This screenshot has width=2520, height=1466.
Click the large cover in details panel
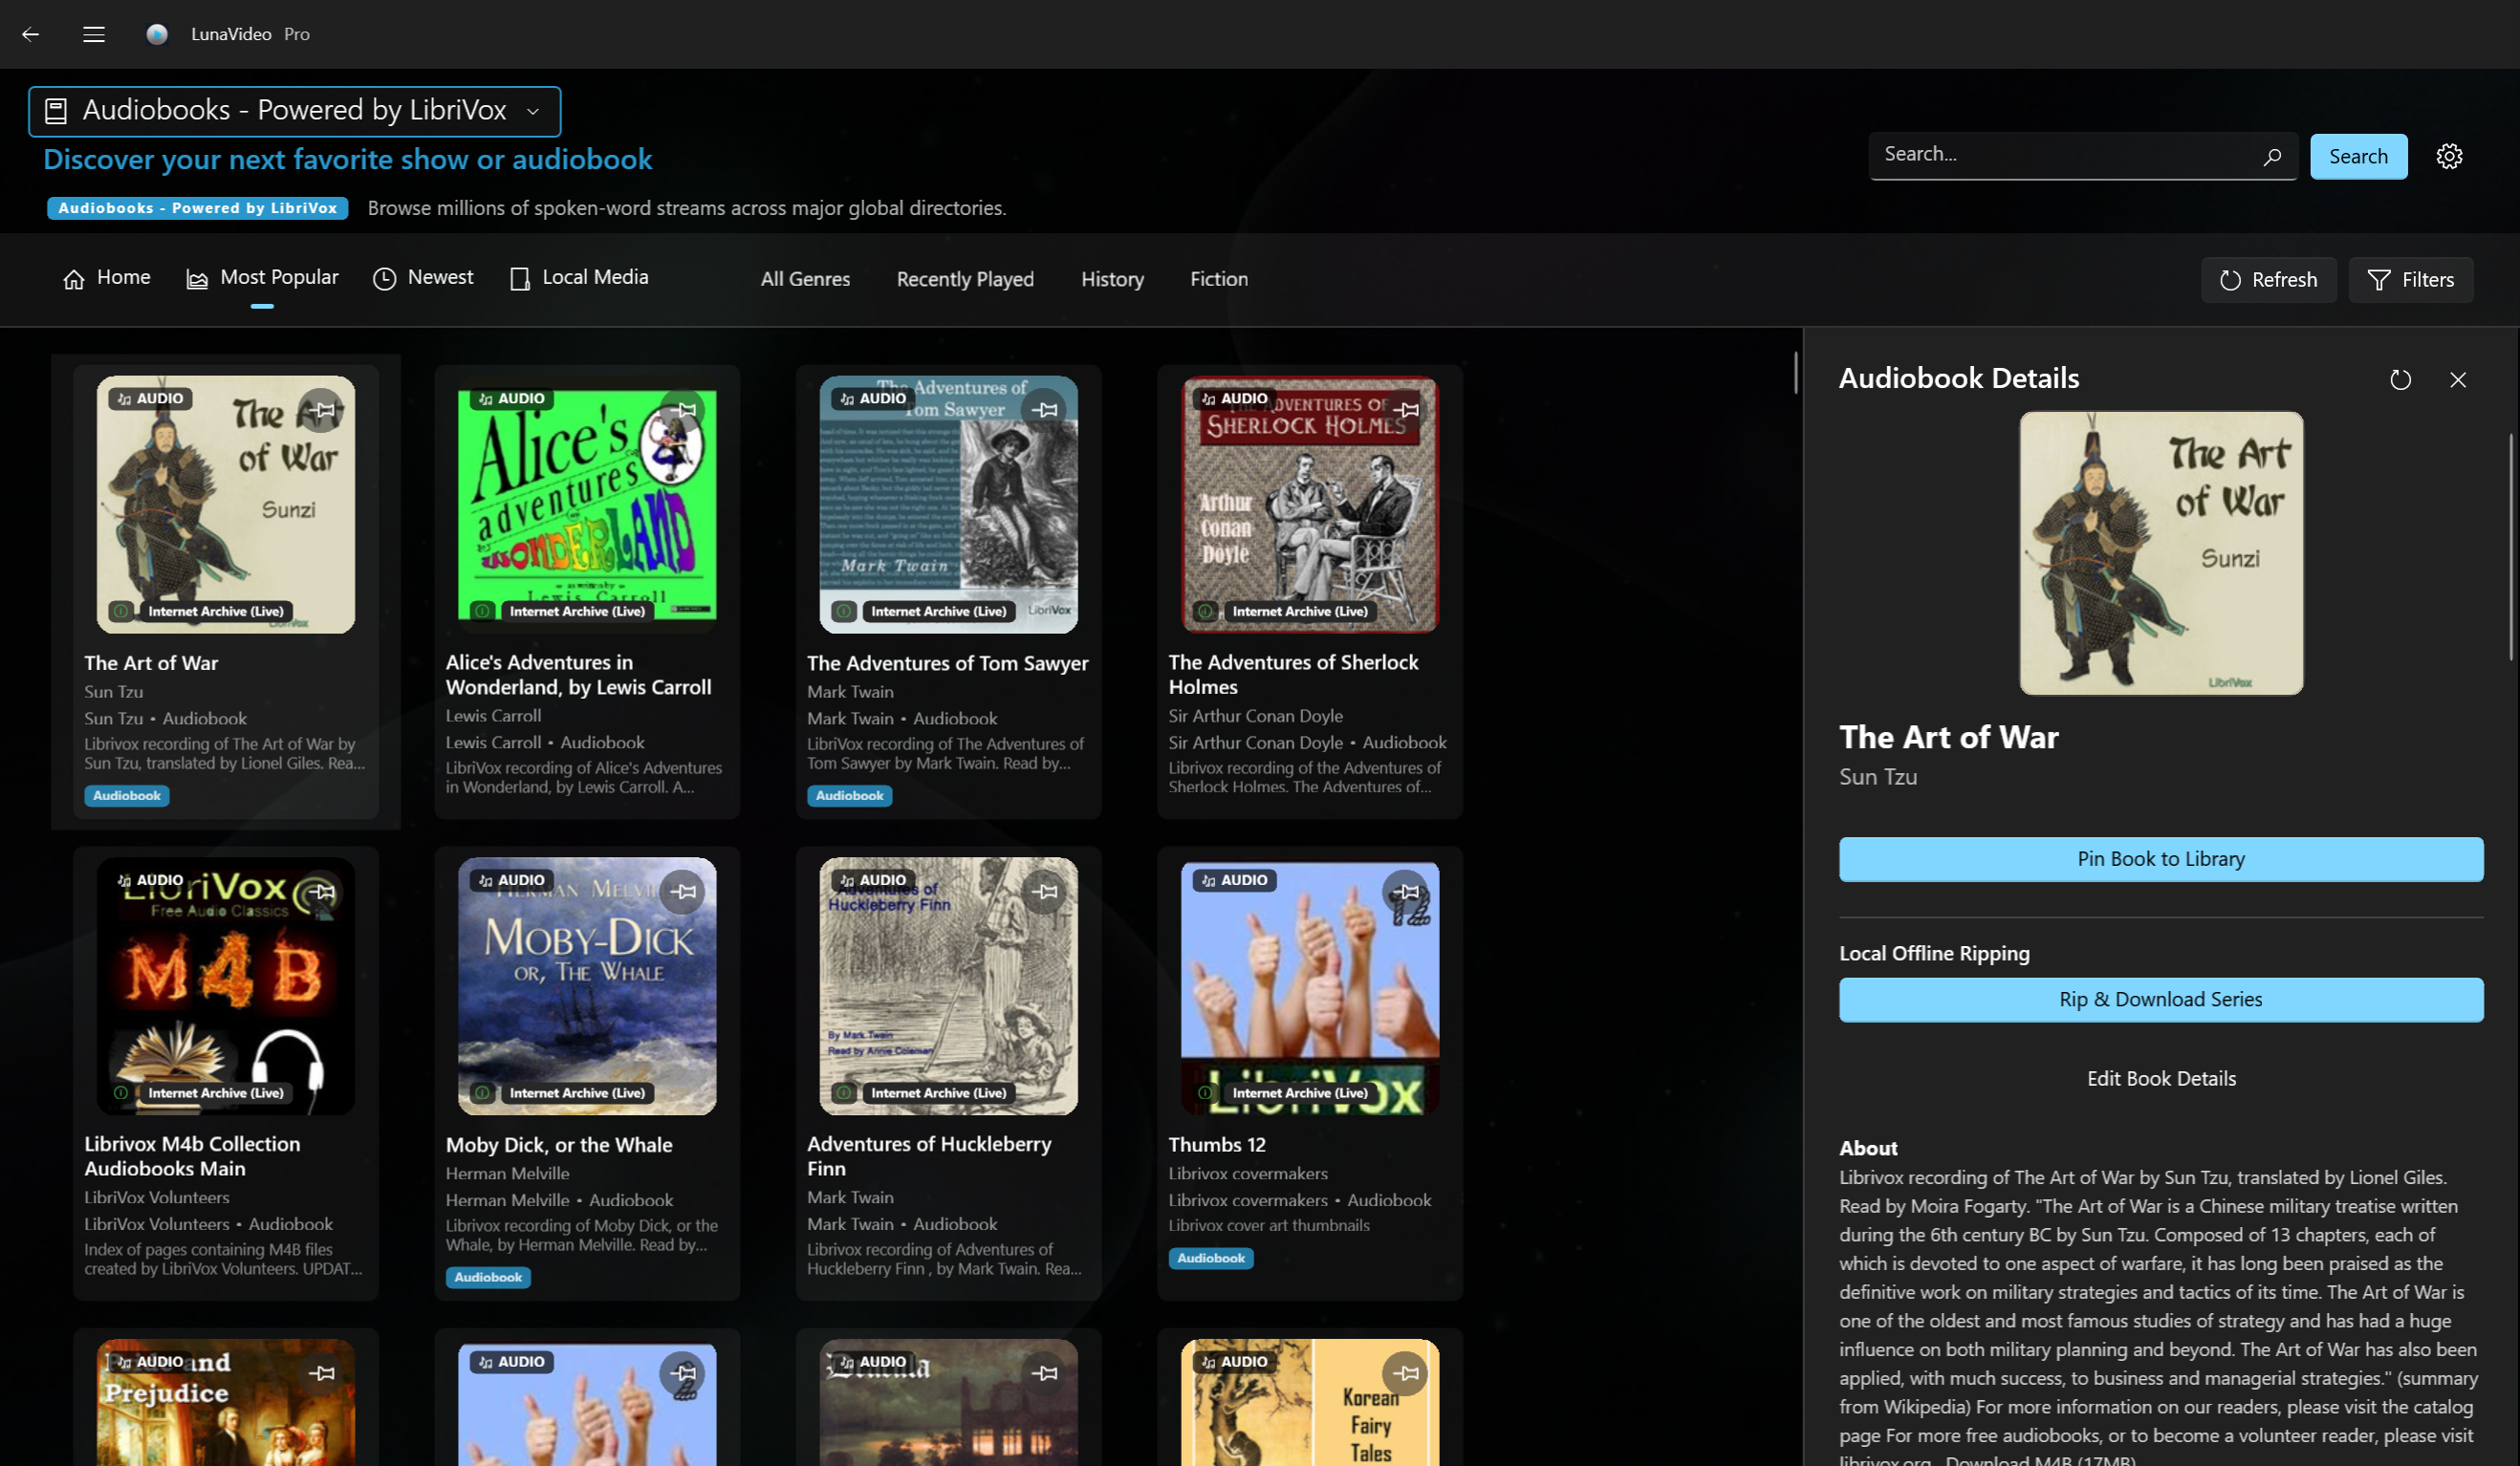tap(2161, 553)
